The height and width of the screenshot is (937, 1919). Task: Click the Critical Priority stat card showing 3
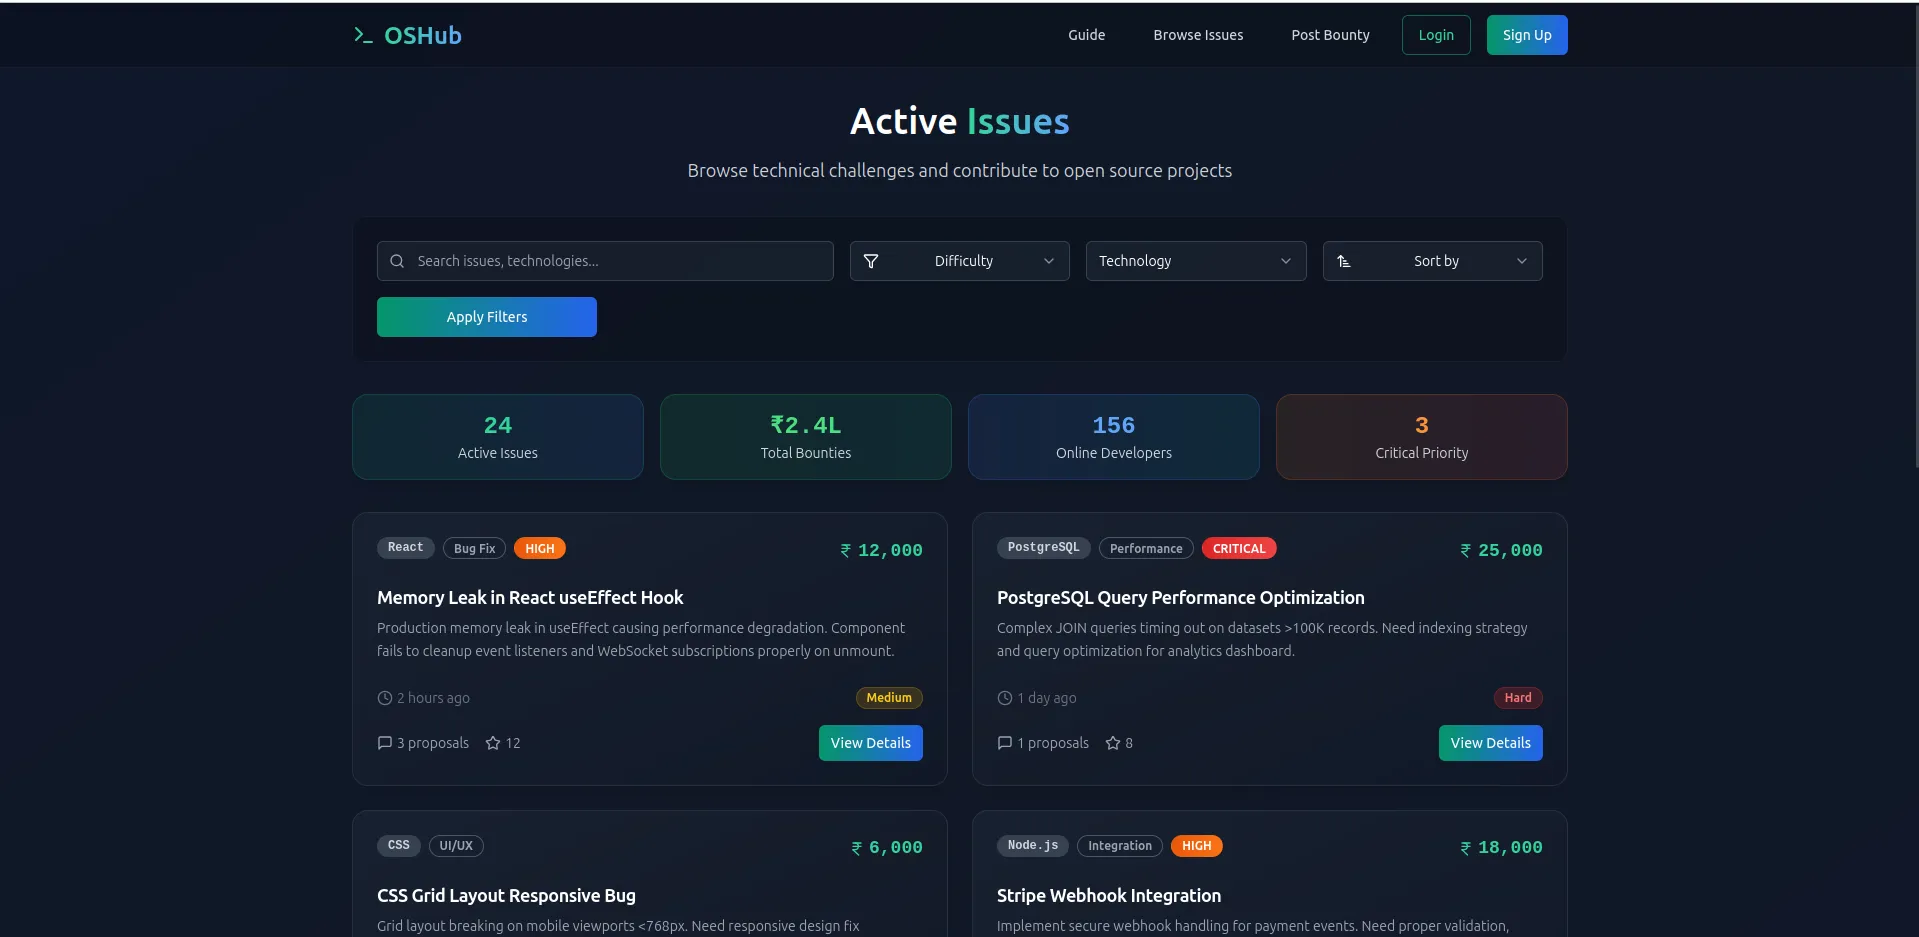pyautogui.click(x=1421, y=436)
